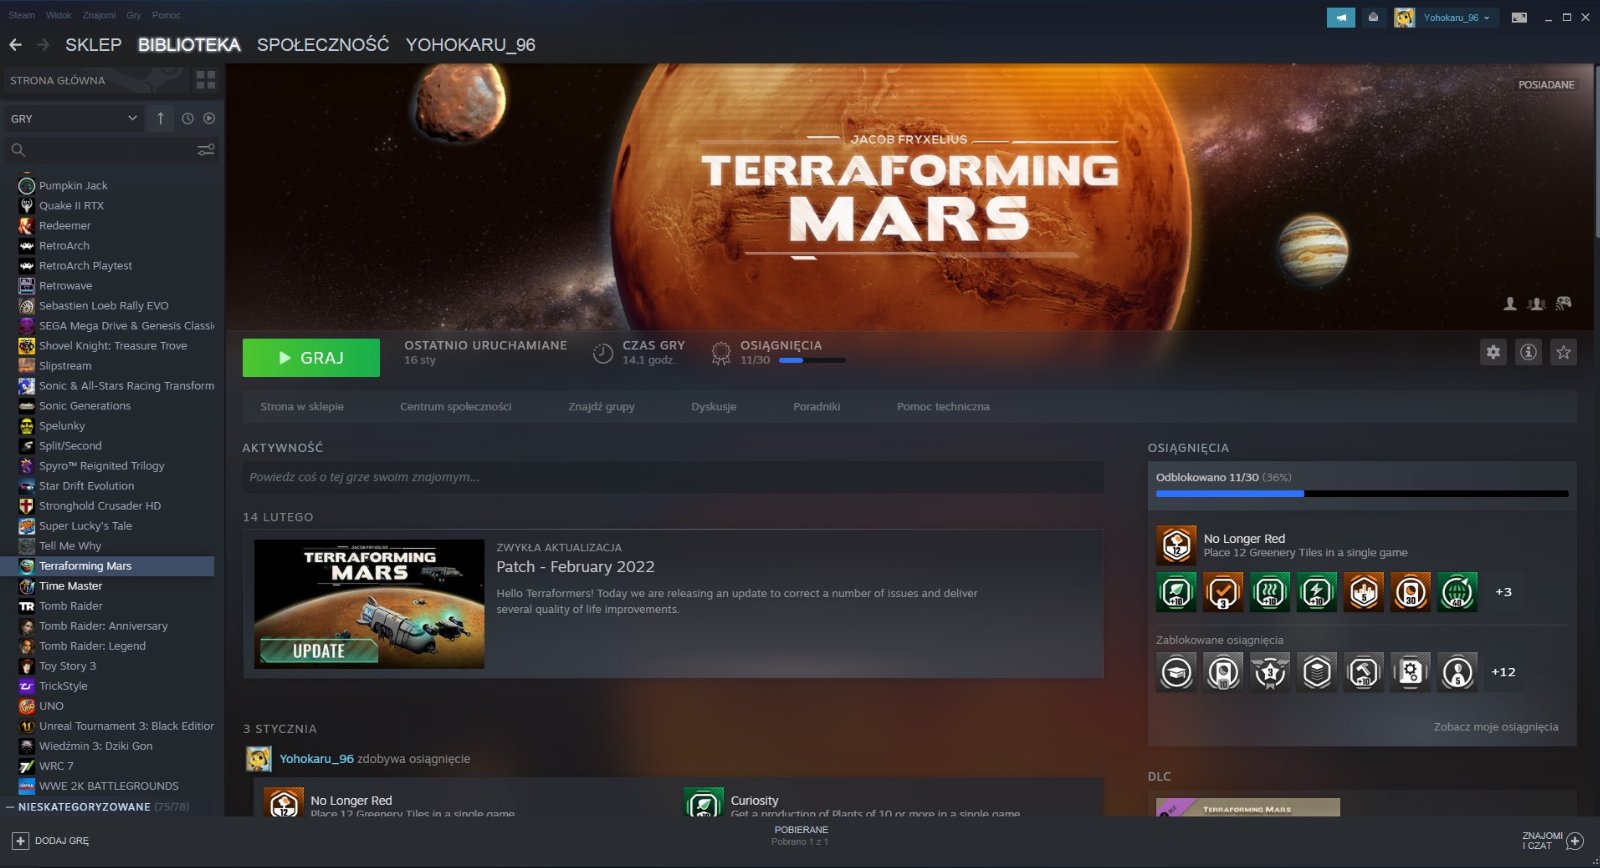Click the achievements progress bar in panel

(x=1362, y=493)
